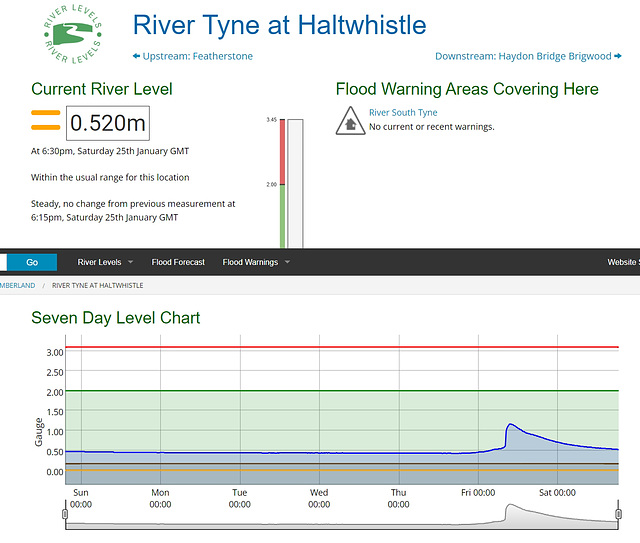Click the chart range navigator overview
The image size is (640, 543).
(x=342, y=515)
